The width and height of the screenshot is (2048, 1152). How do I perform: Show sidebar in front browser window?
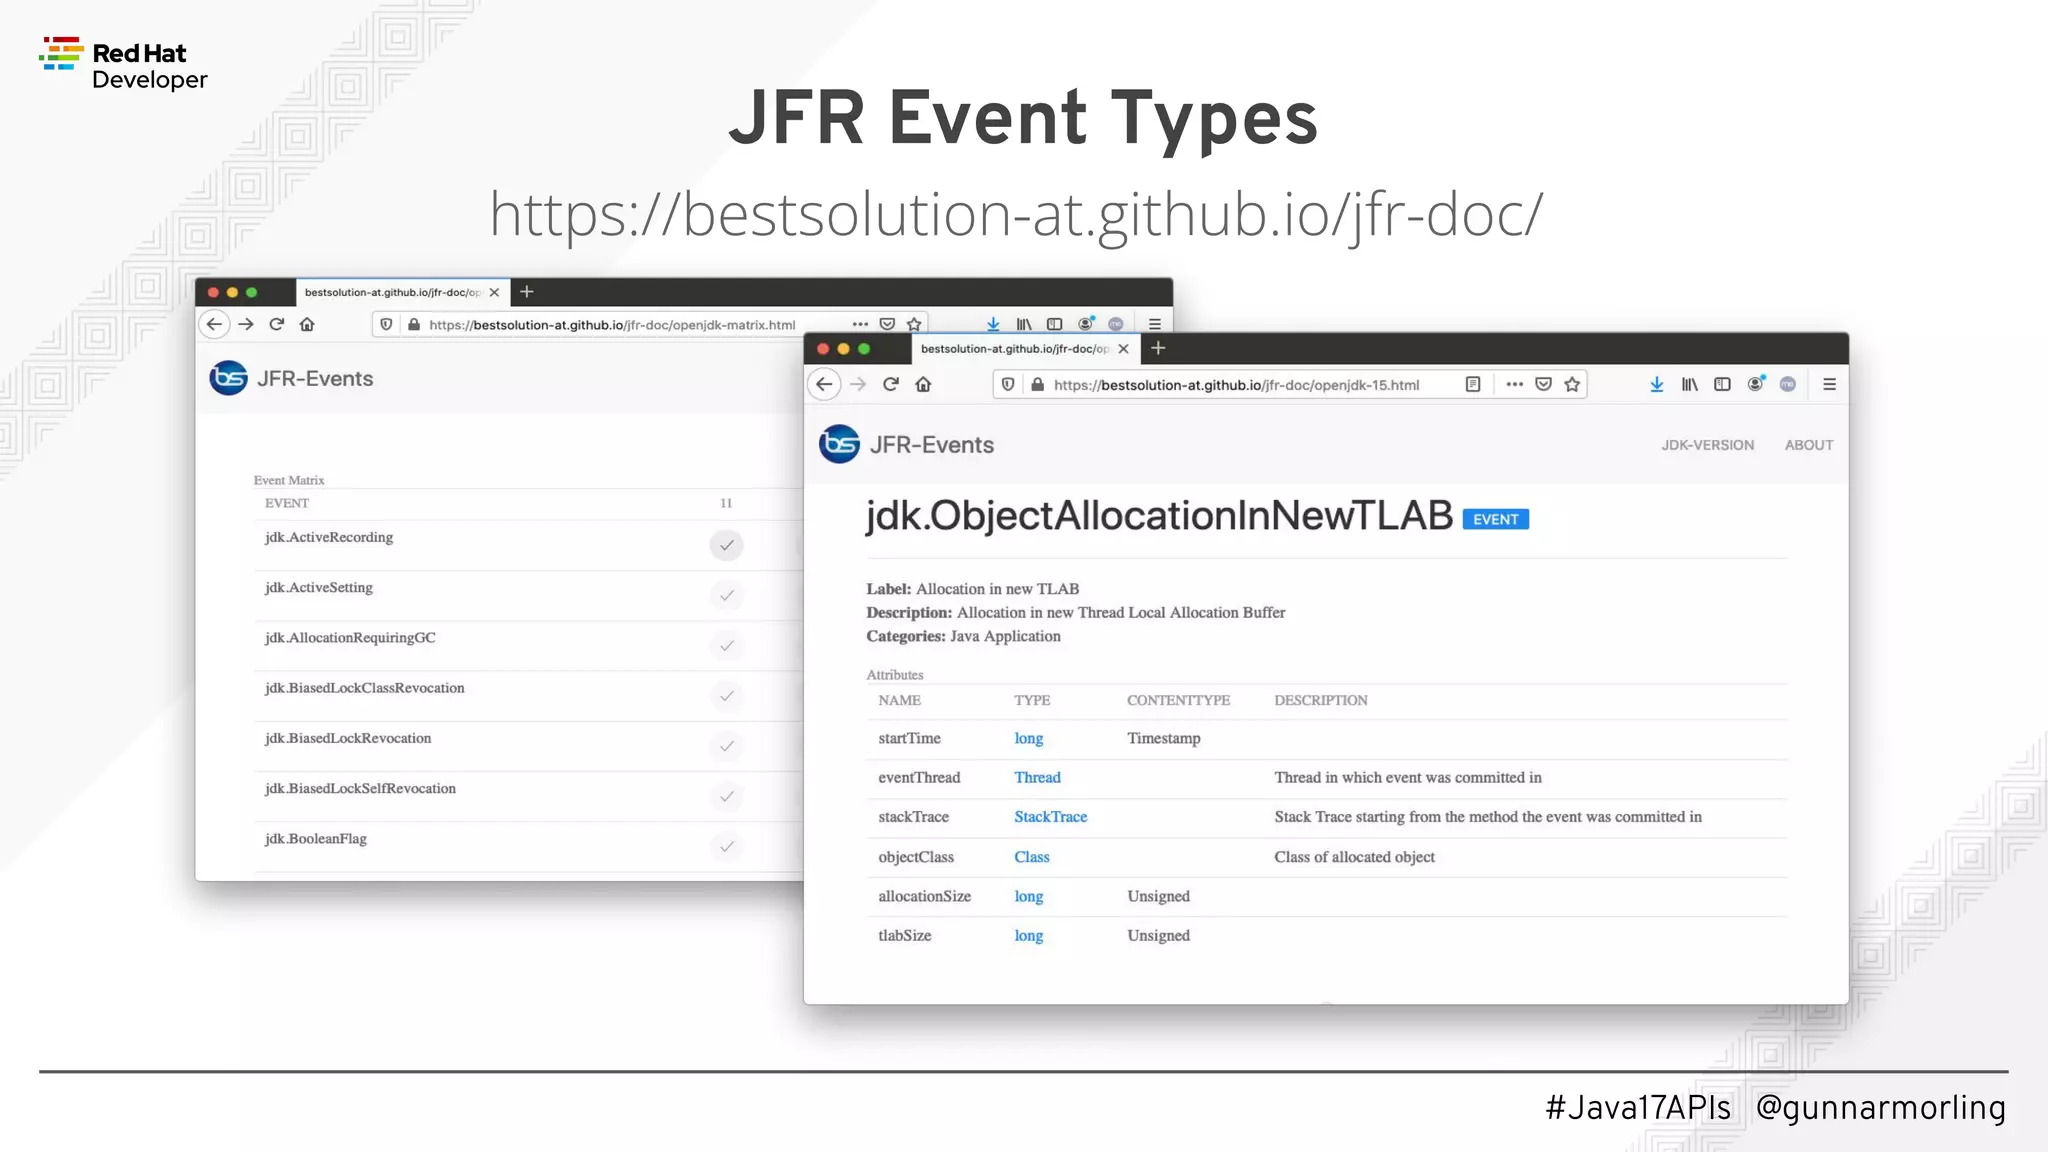1722,385
